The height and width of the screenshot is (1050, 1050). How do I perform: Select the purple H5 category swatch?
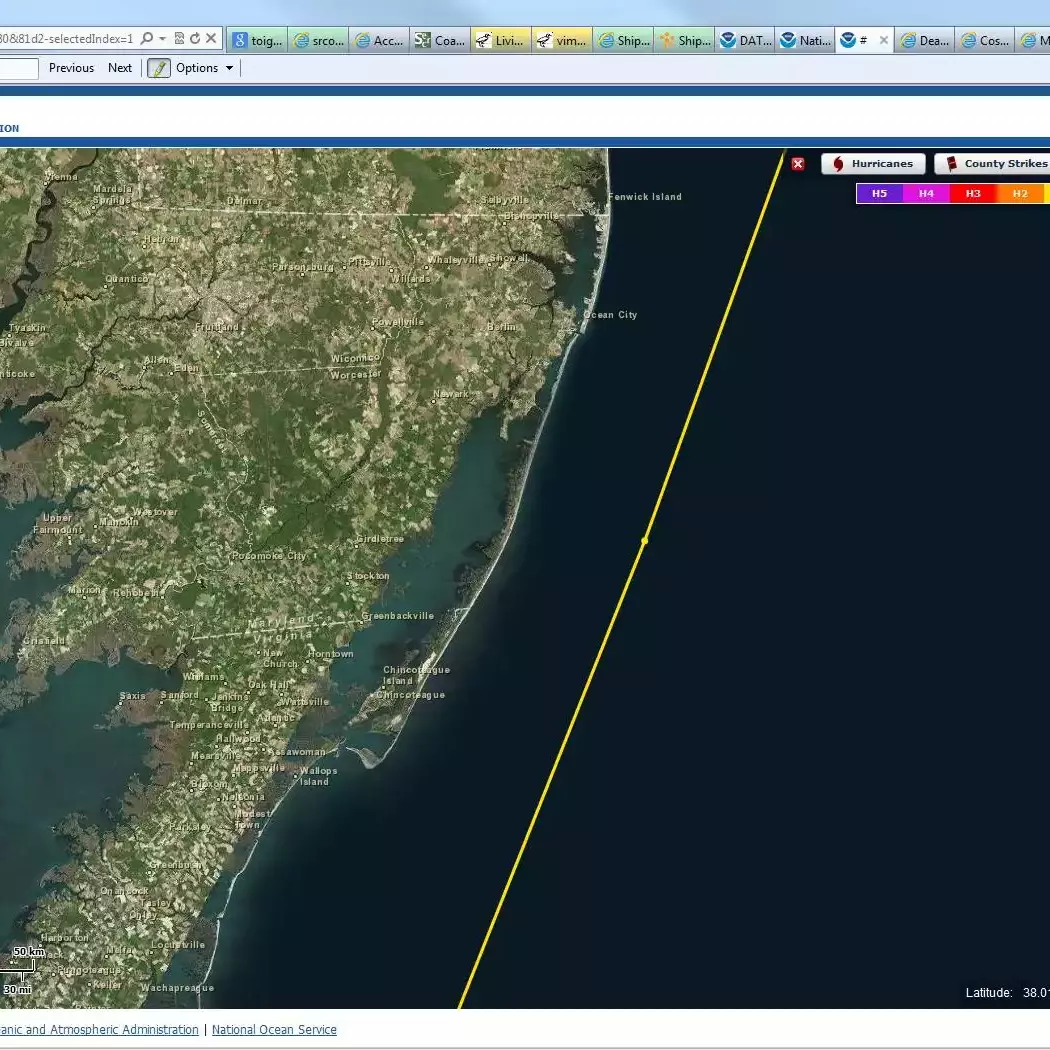(x=879, y=193)
